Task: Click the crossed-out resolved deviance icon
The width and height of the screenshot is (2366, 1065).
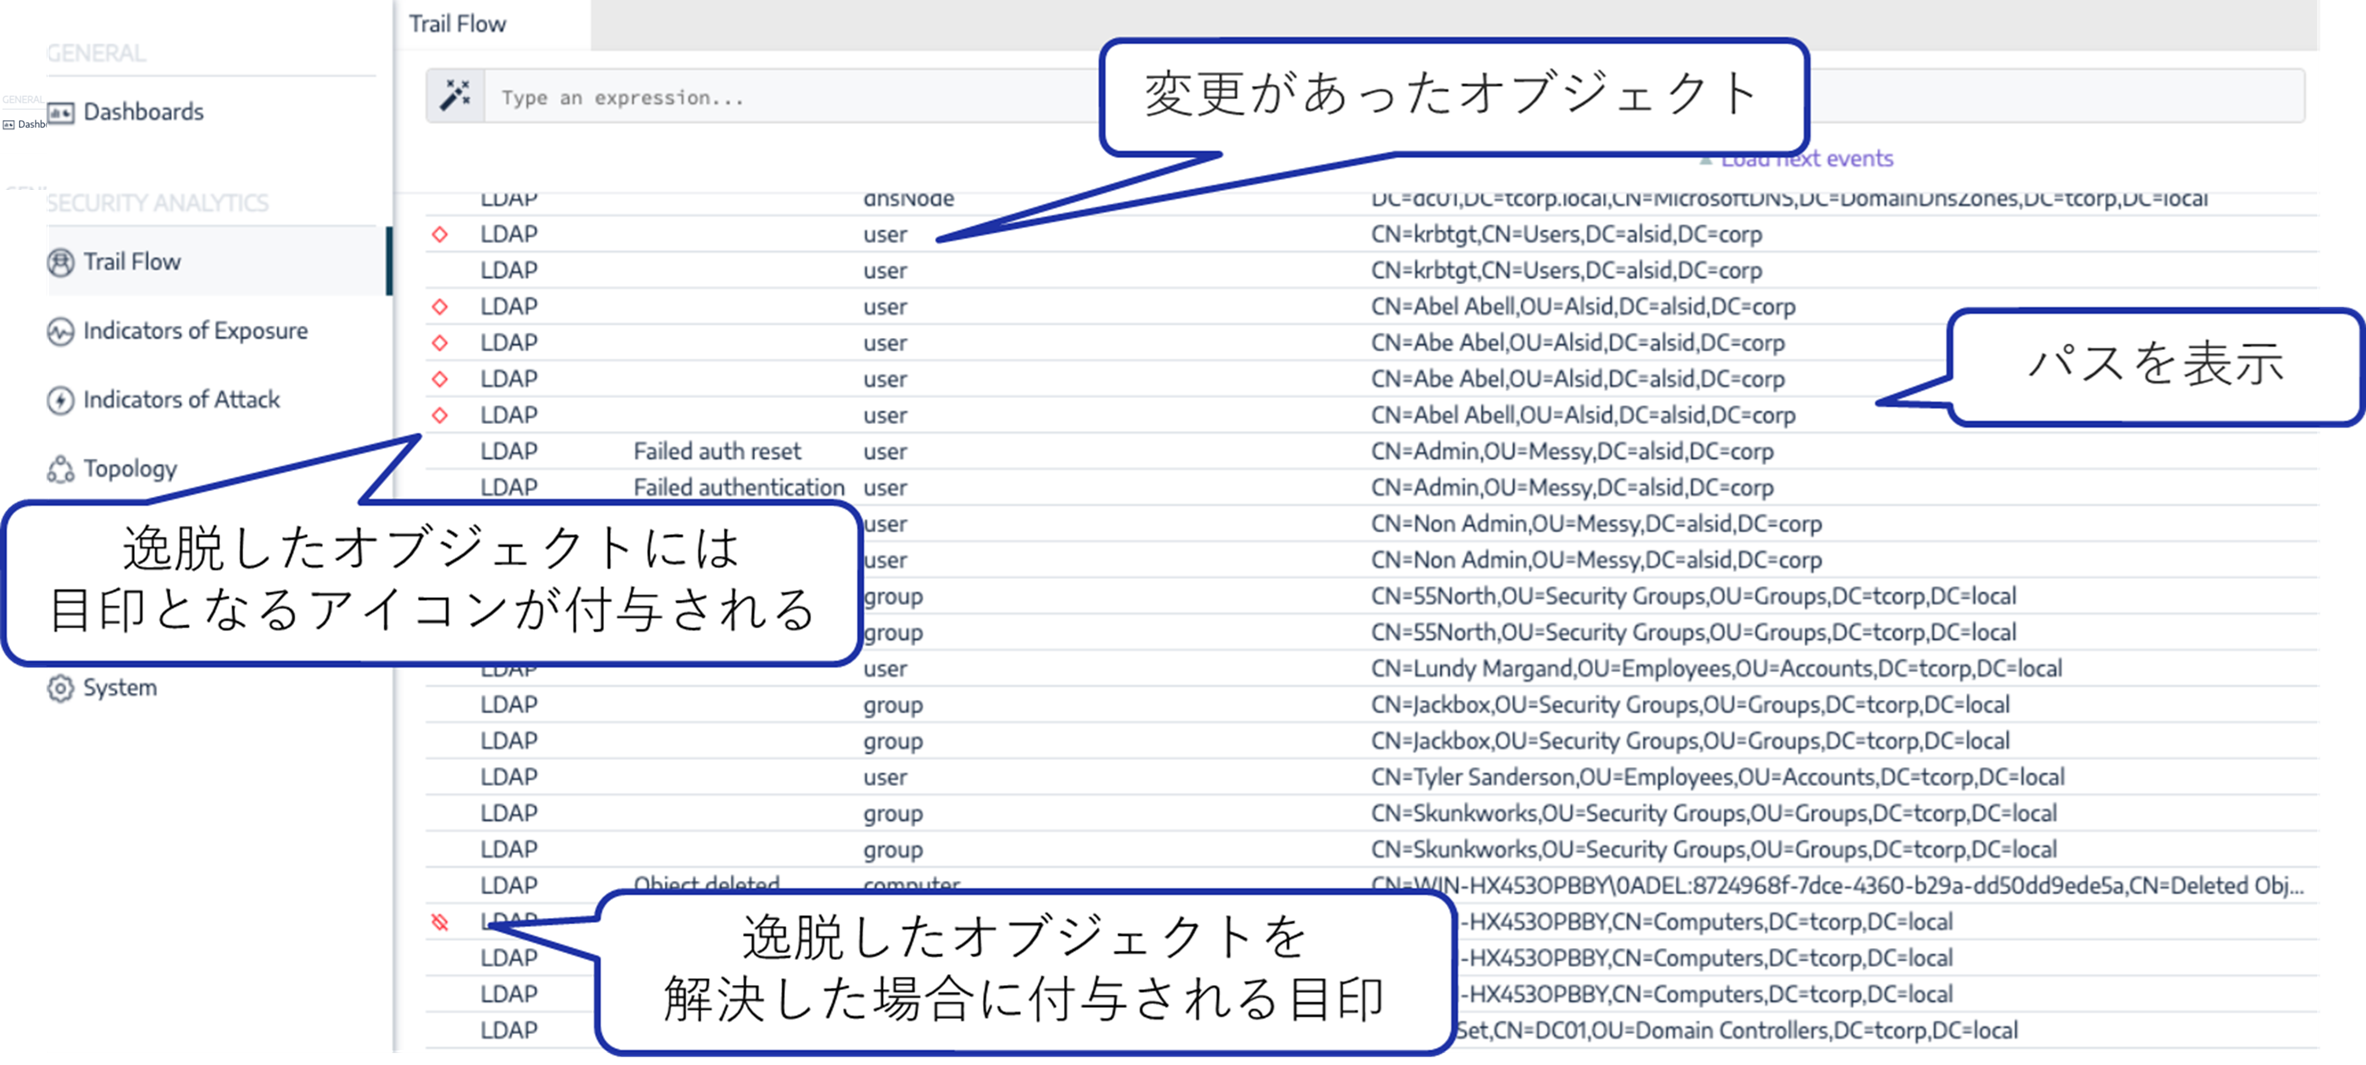Action: pos(440,922)
